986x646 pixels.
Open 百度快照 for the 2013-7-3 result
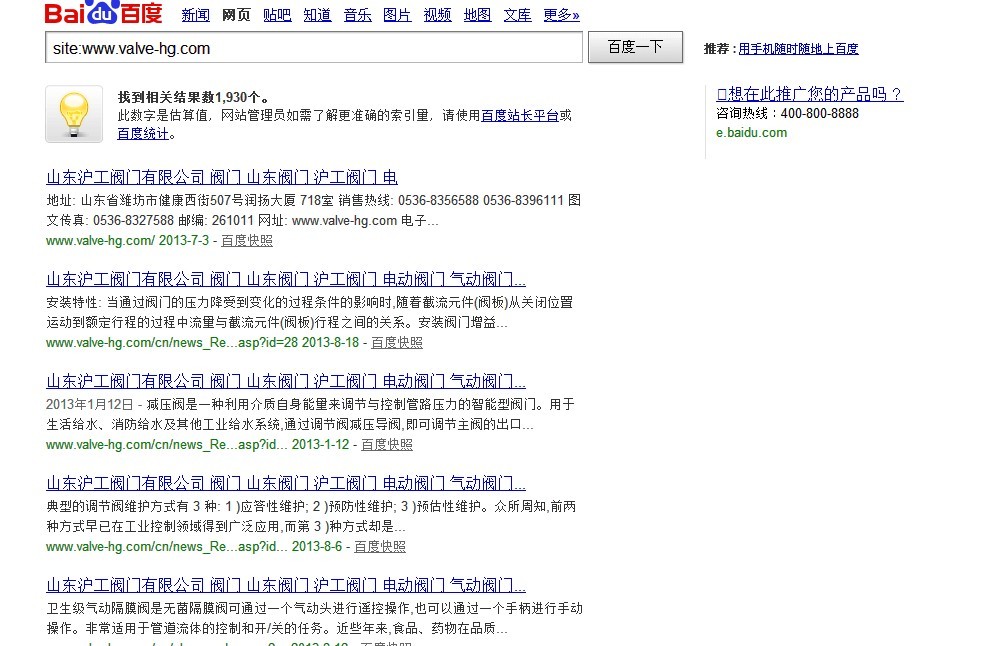246,240
